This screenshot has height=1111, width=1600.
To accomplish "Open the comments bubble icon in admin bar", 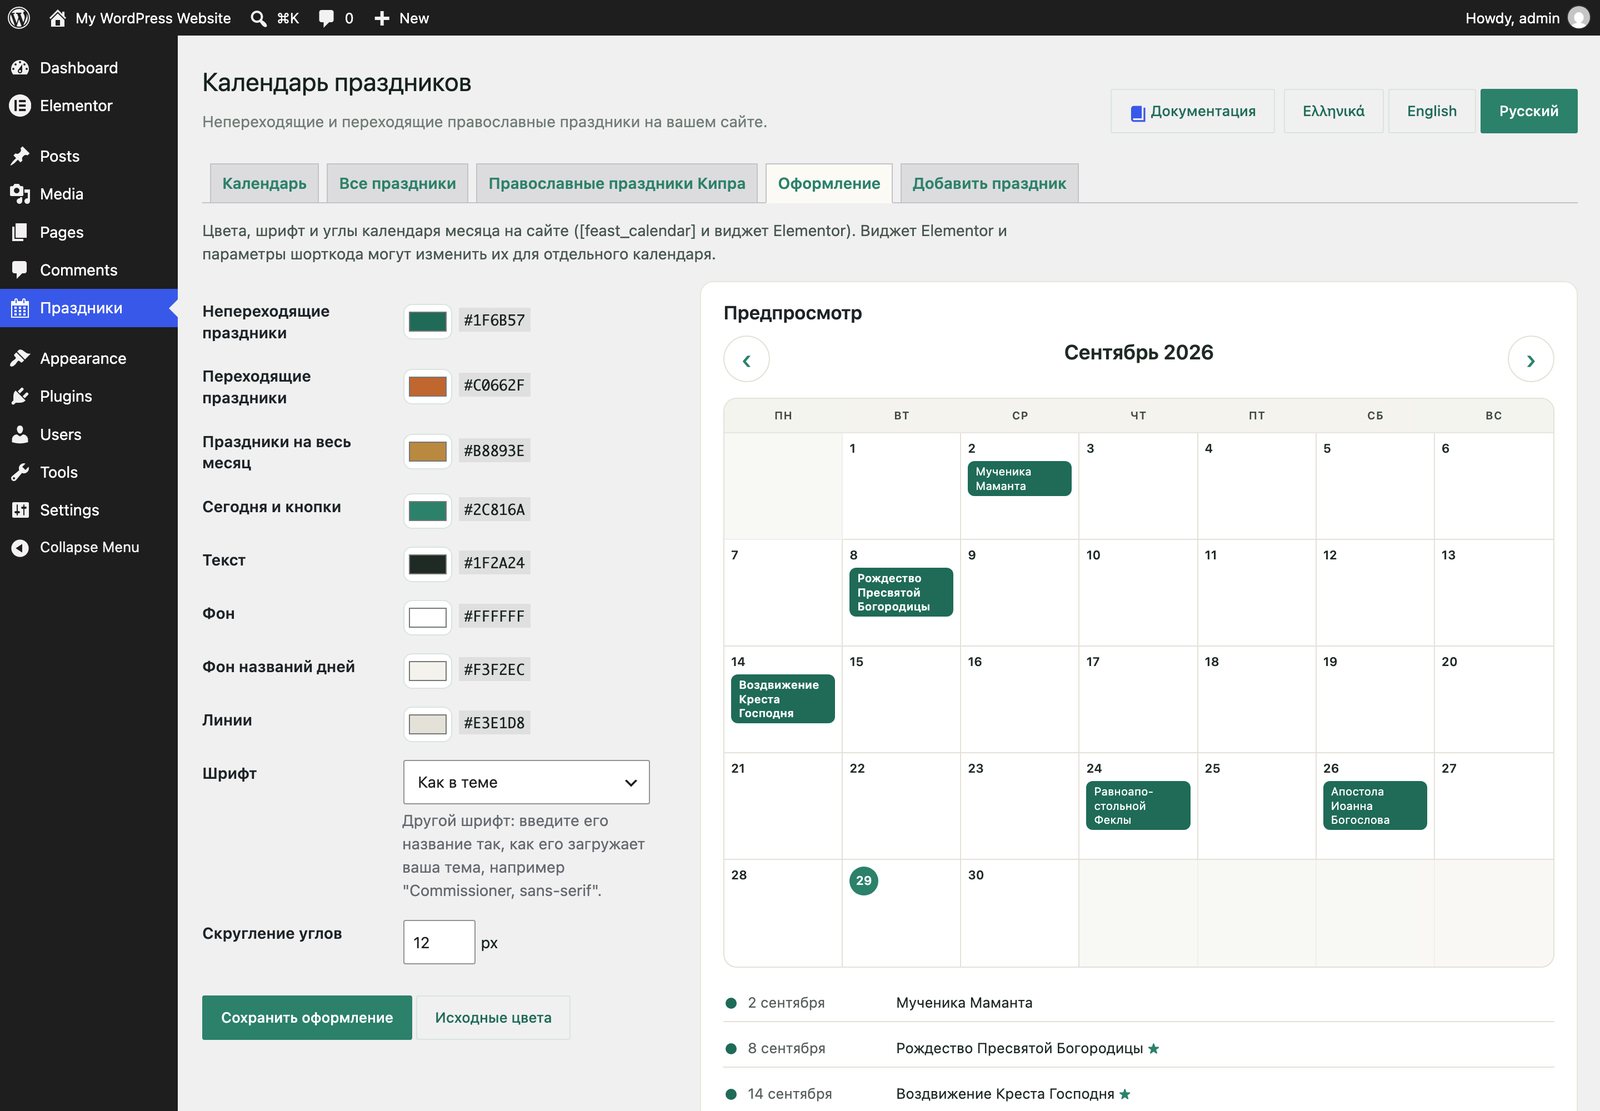I will coord(326,18).
